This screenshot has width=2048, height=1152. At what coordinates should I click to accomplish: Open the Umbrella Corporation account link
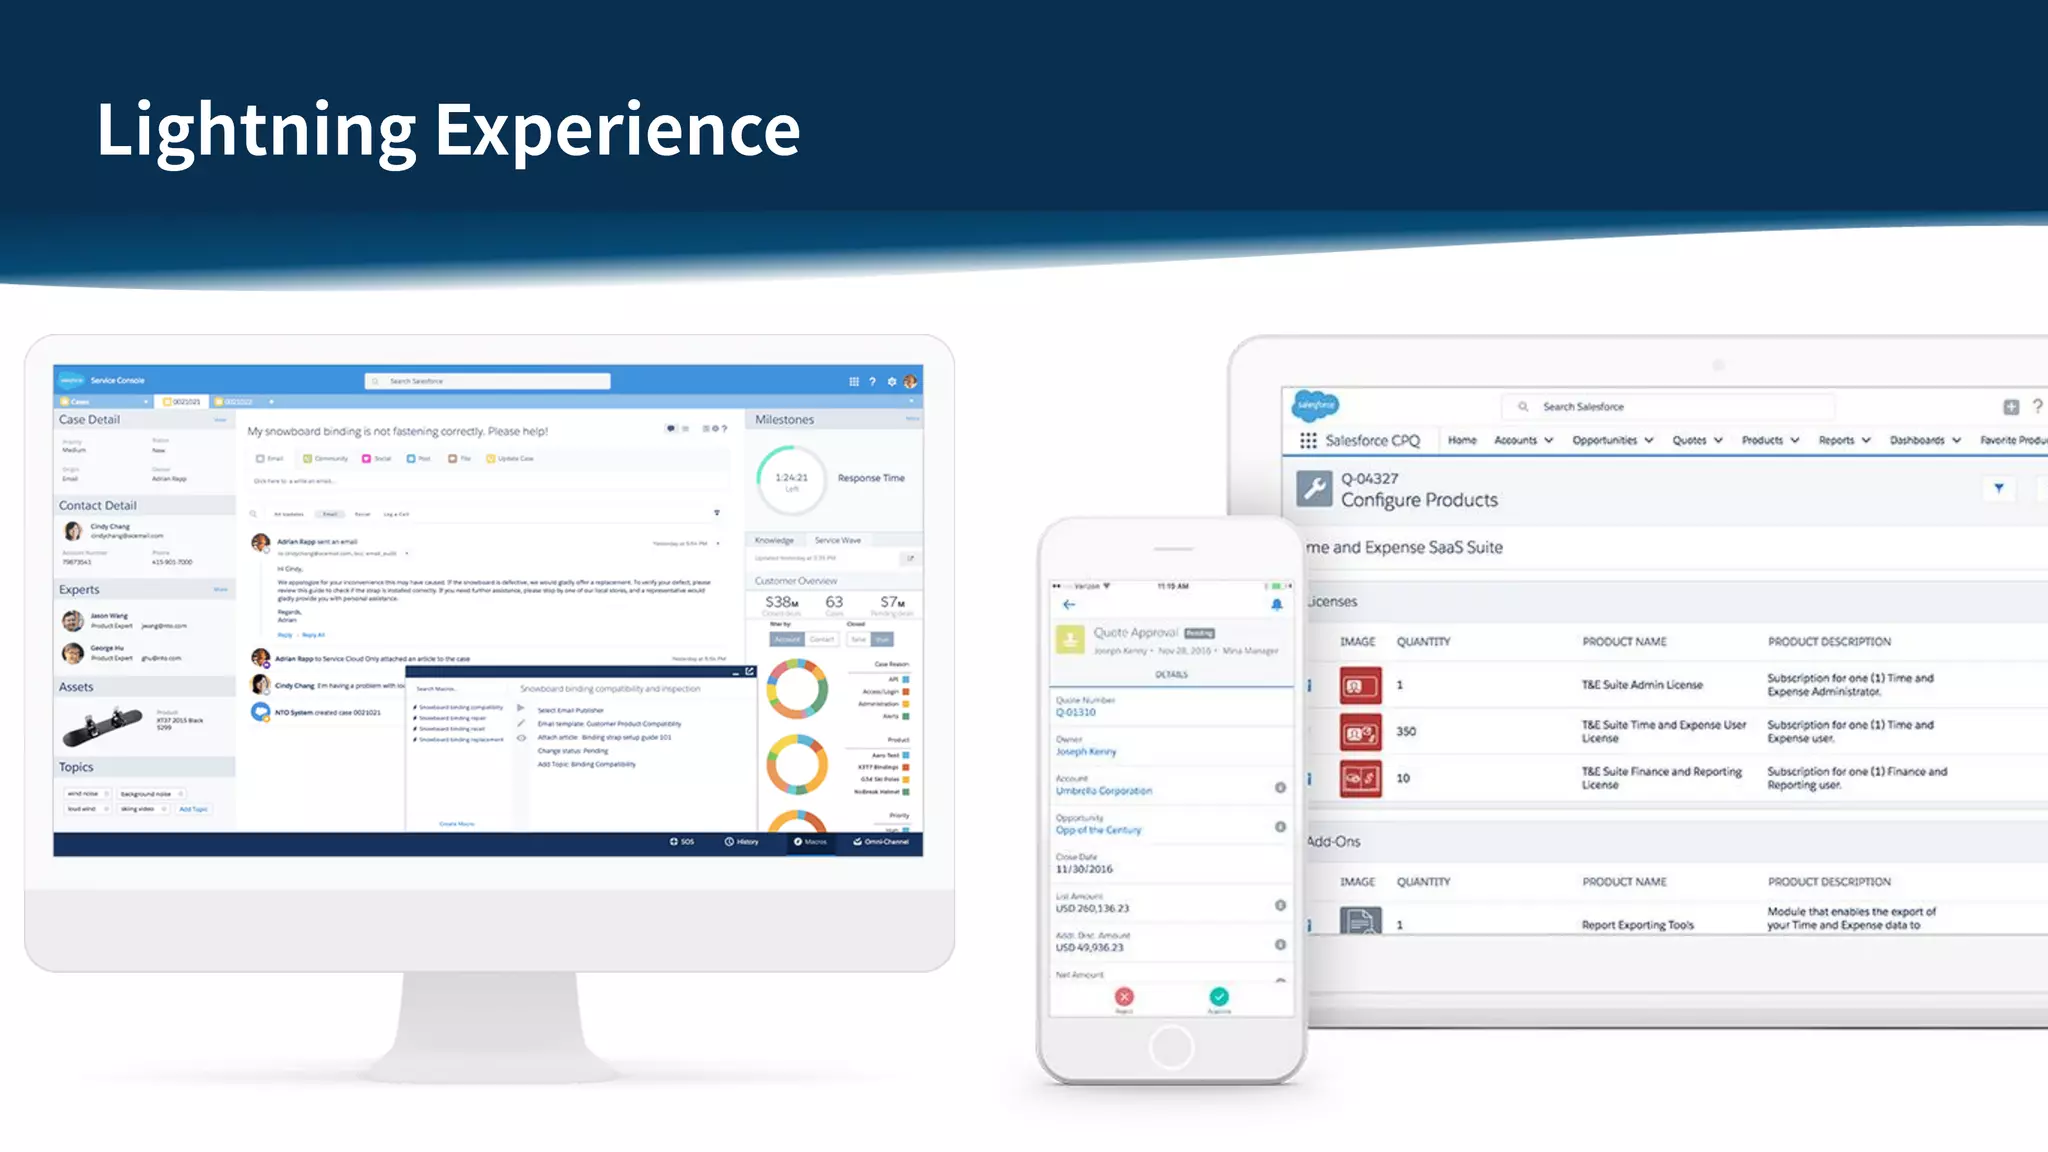coord(1104,791)
